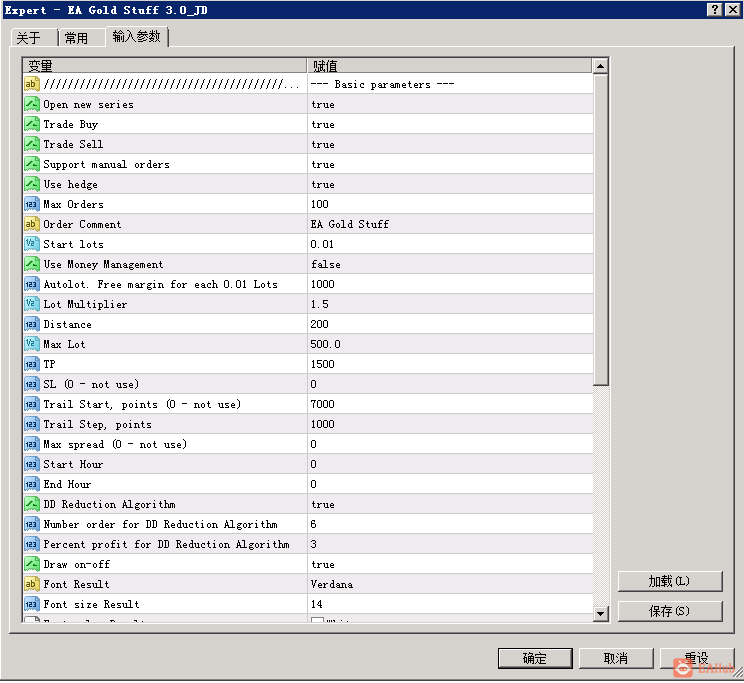This screenshot has height=683, width=744.
Task: Click the double icon beside Lot Multiplier
Action: coord(32,304)
